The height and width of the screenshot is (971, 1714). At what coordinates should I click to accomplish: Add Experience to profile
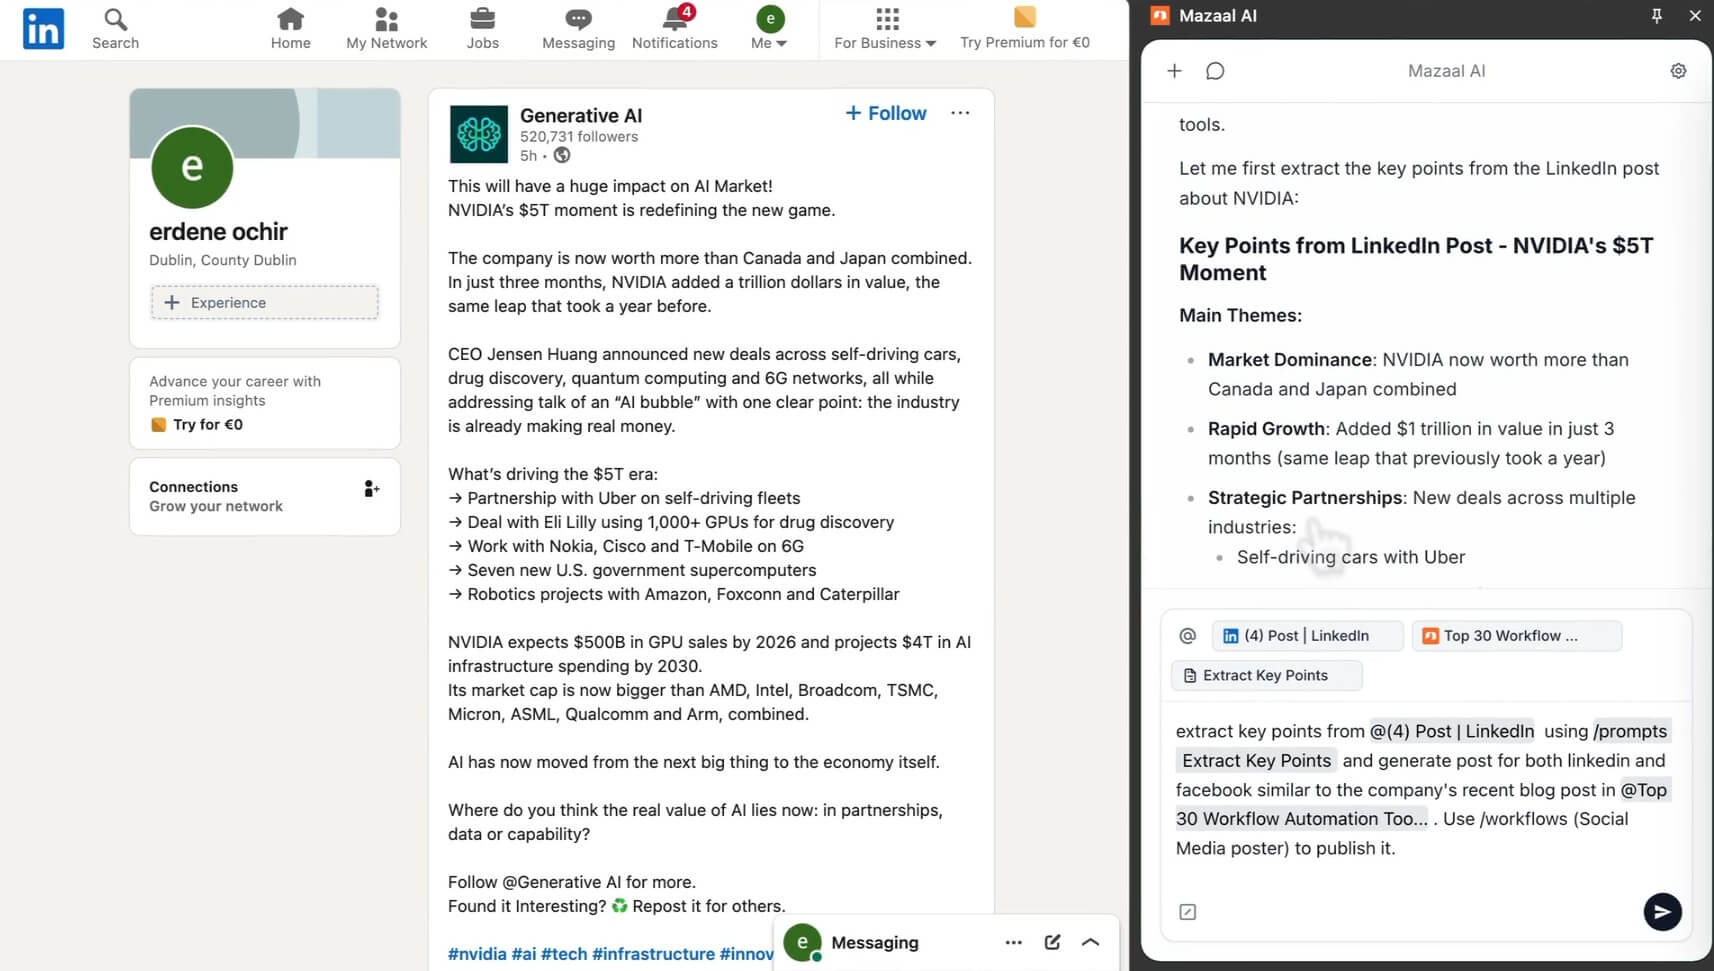pos(264,303)
